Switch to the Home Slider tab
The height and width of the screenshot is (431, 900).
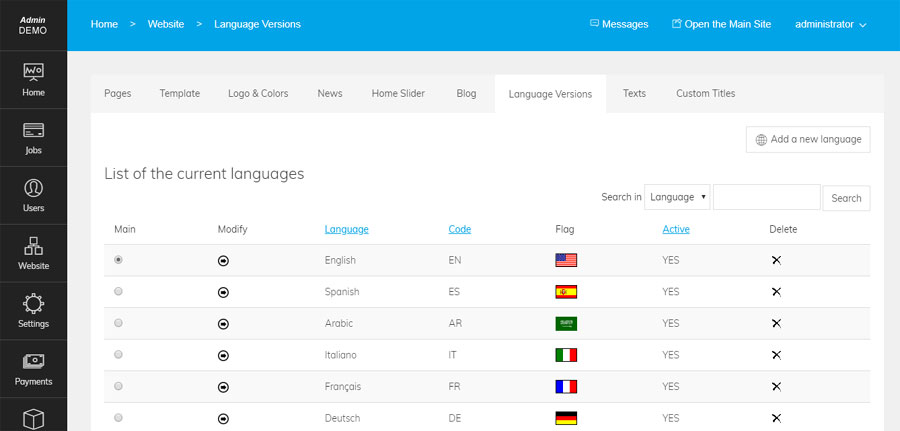[x=398, y=94]
